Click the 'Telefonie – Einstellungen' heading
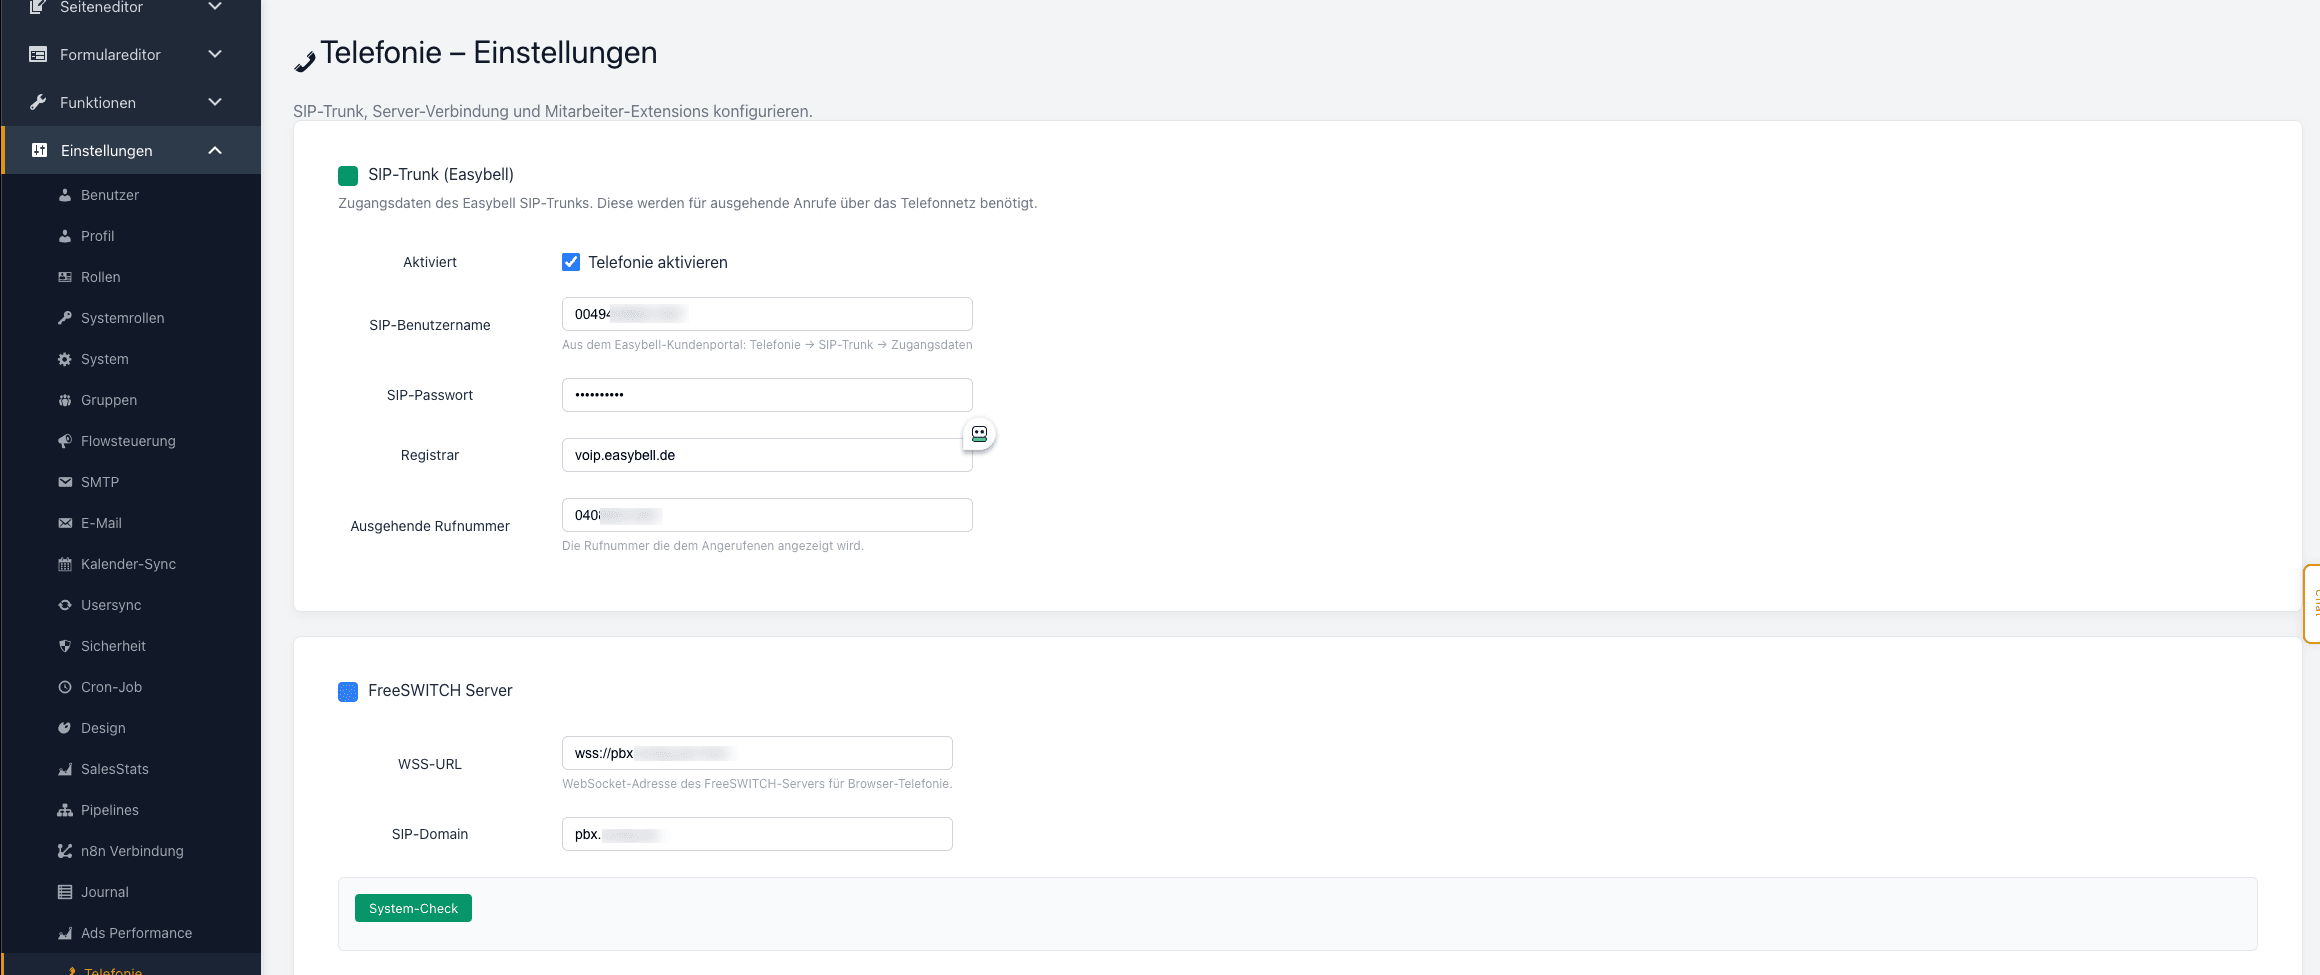 (x=489, y=52)
